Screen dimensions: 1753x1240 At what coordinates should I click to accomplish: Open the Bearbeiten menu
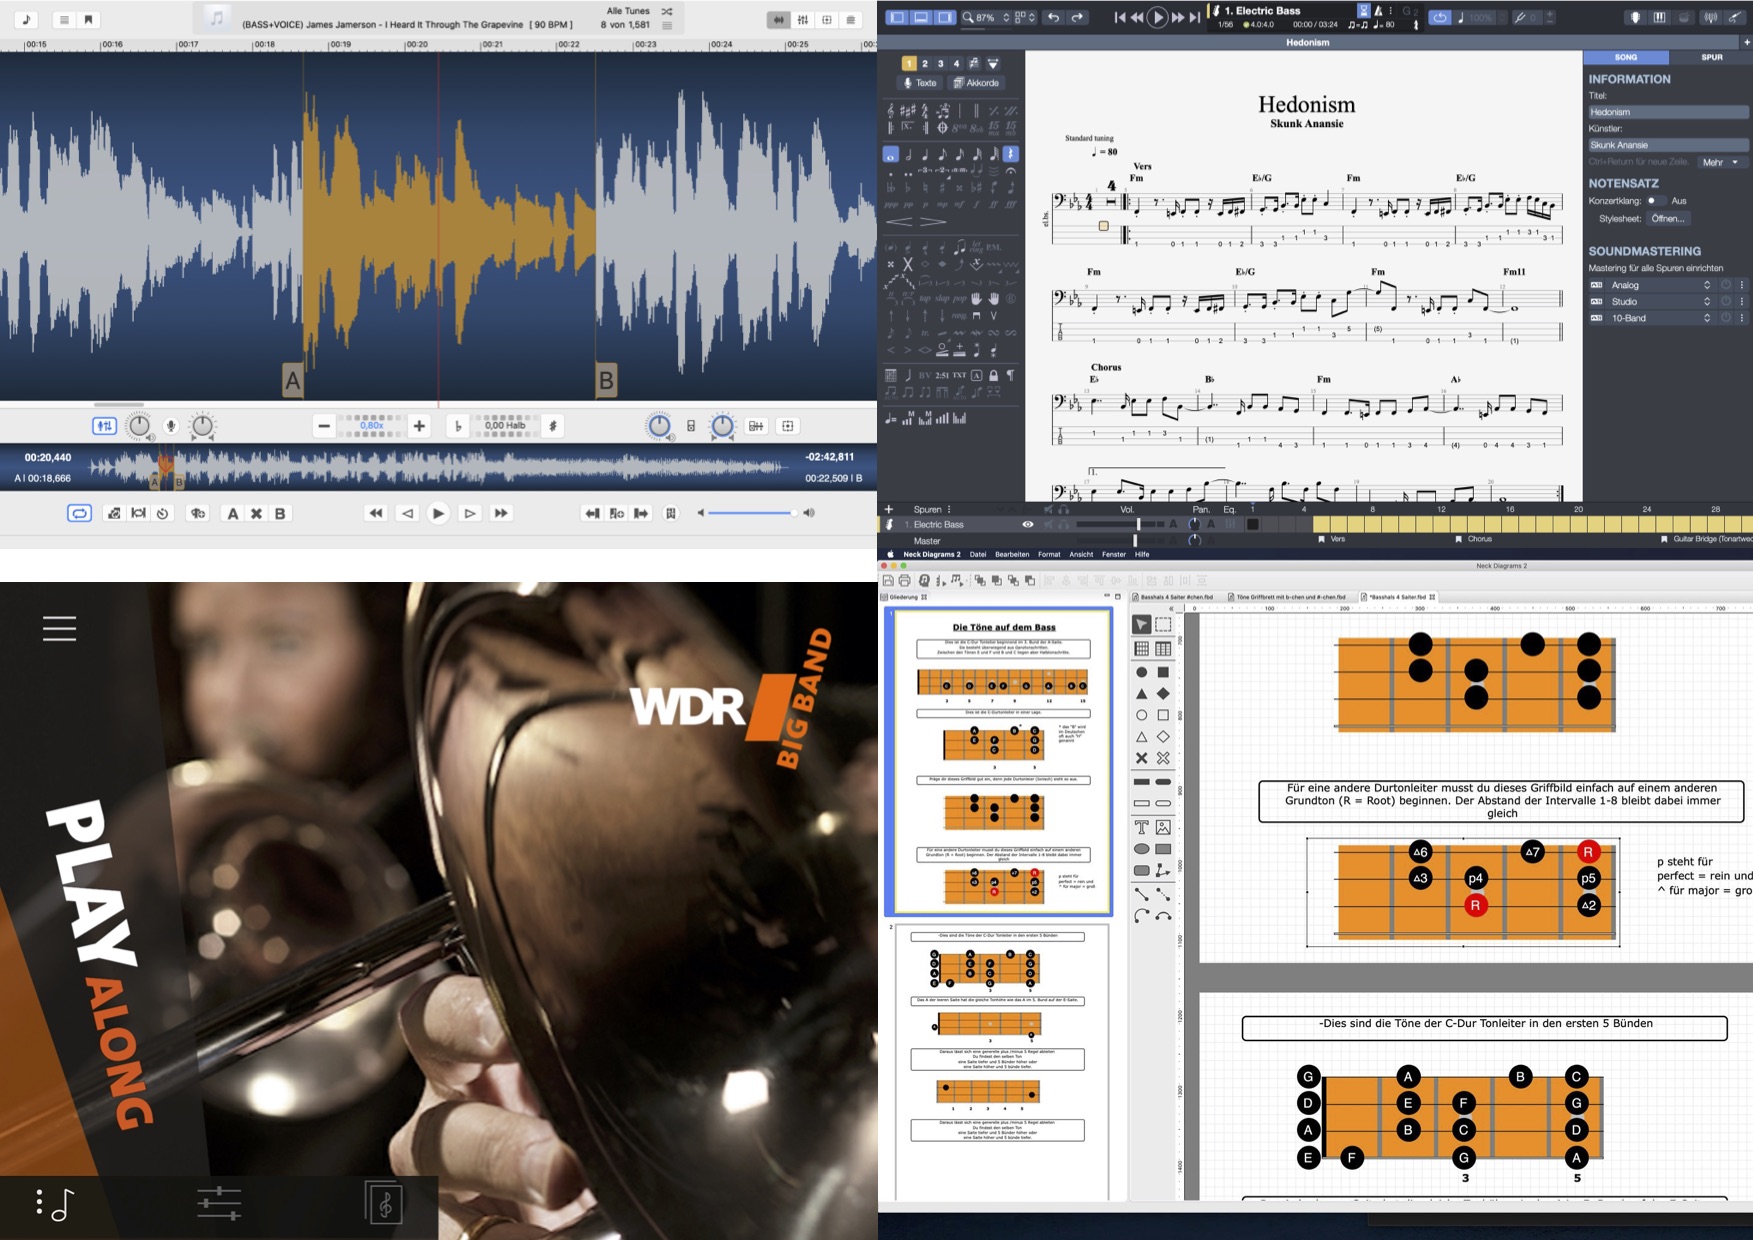click(x=1012, y=554)
